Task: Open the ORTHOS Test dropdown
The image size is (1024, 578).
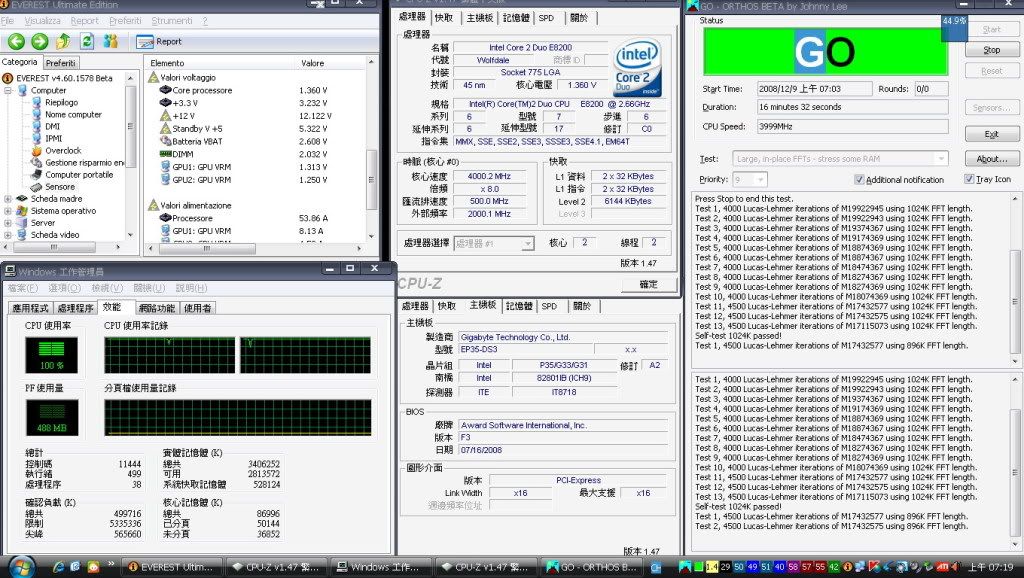Action: tap(941, 159)
